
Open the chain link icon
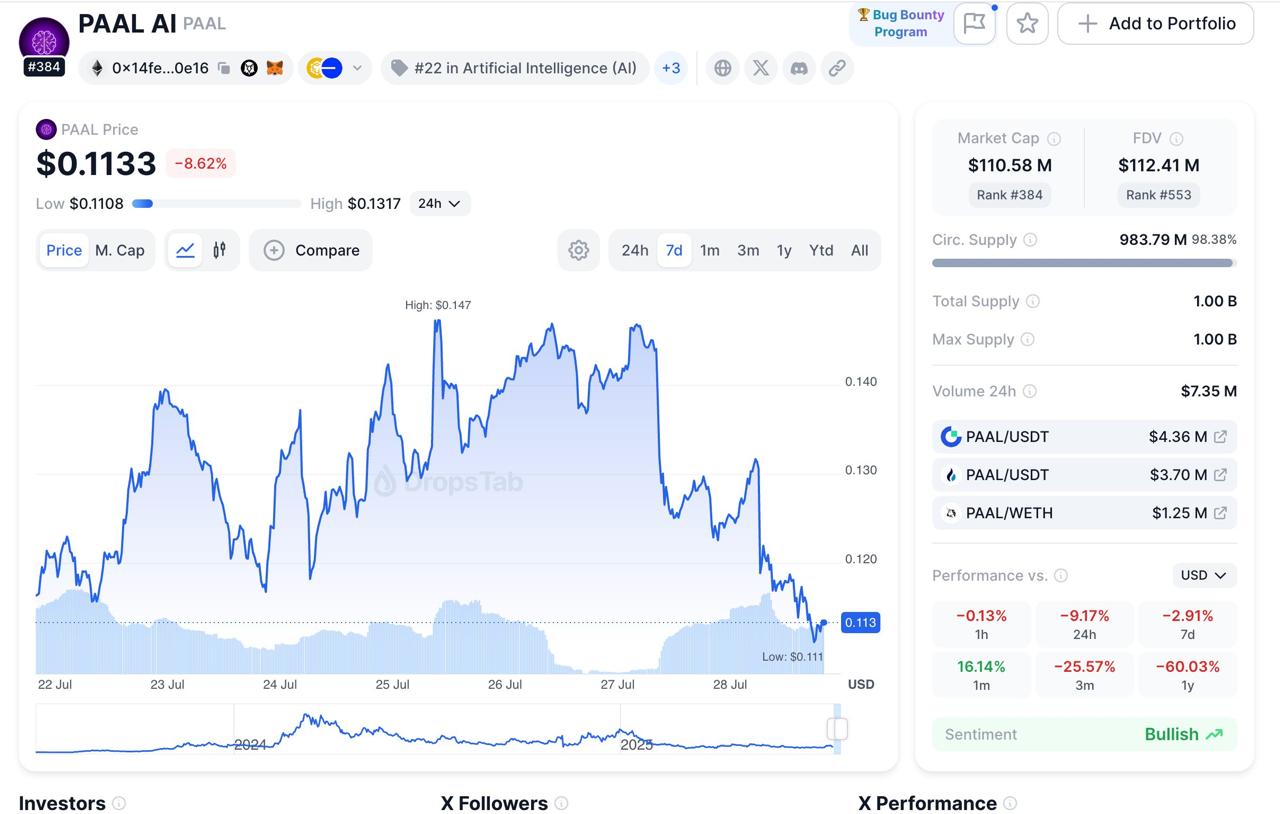837,68
